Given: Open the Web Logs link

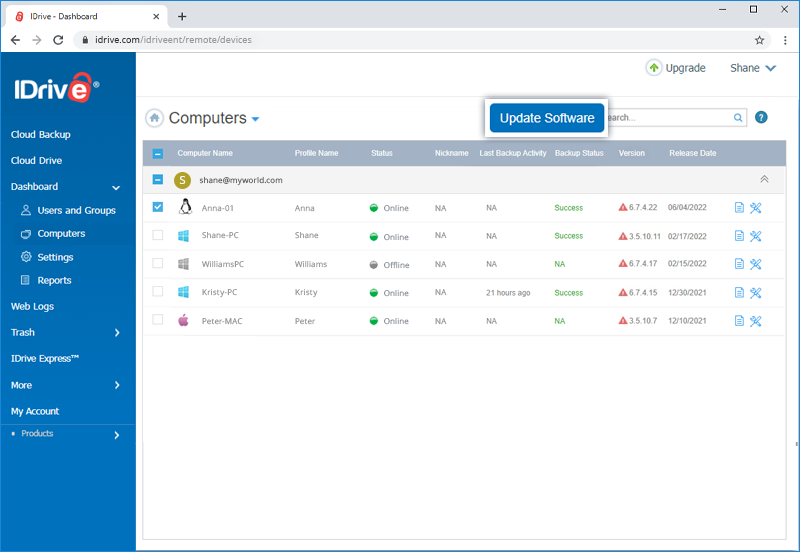Looking at the screenshot, I should pyautogui.click(x=32, y=306).
